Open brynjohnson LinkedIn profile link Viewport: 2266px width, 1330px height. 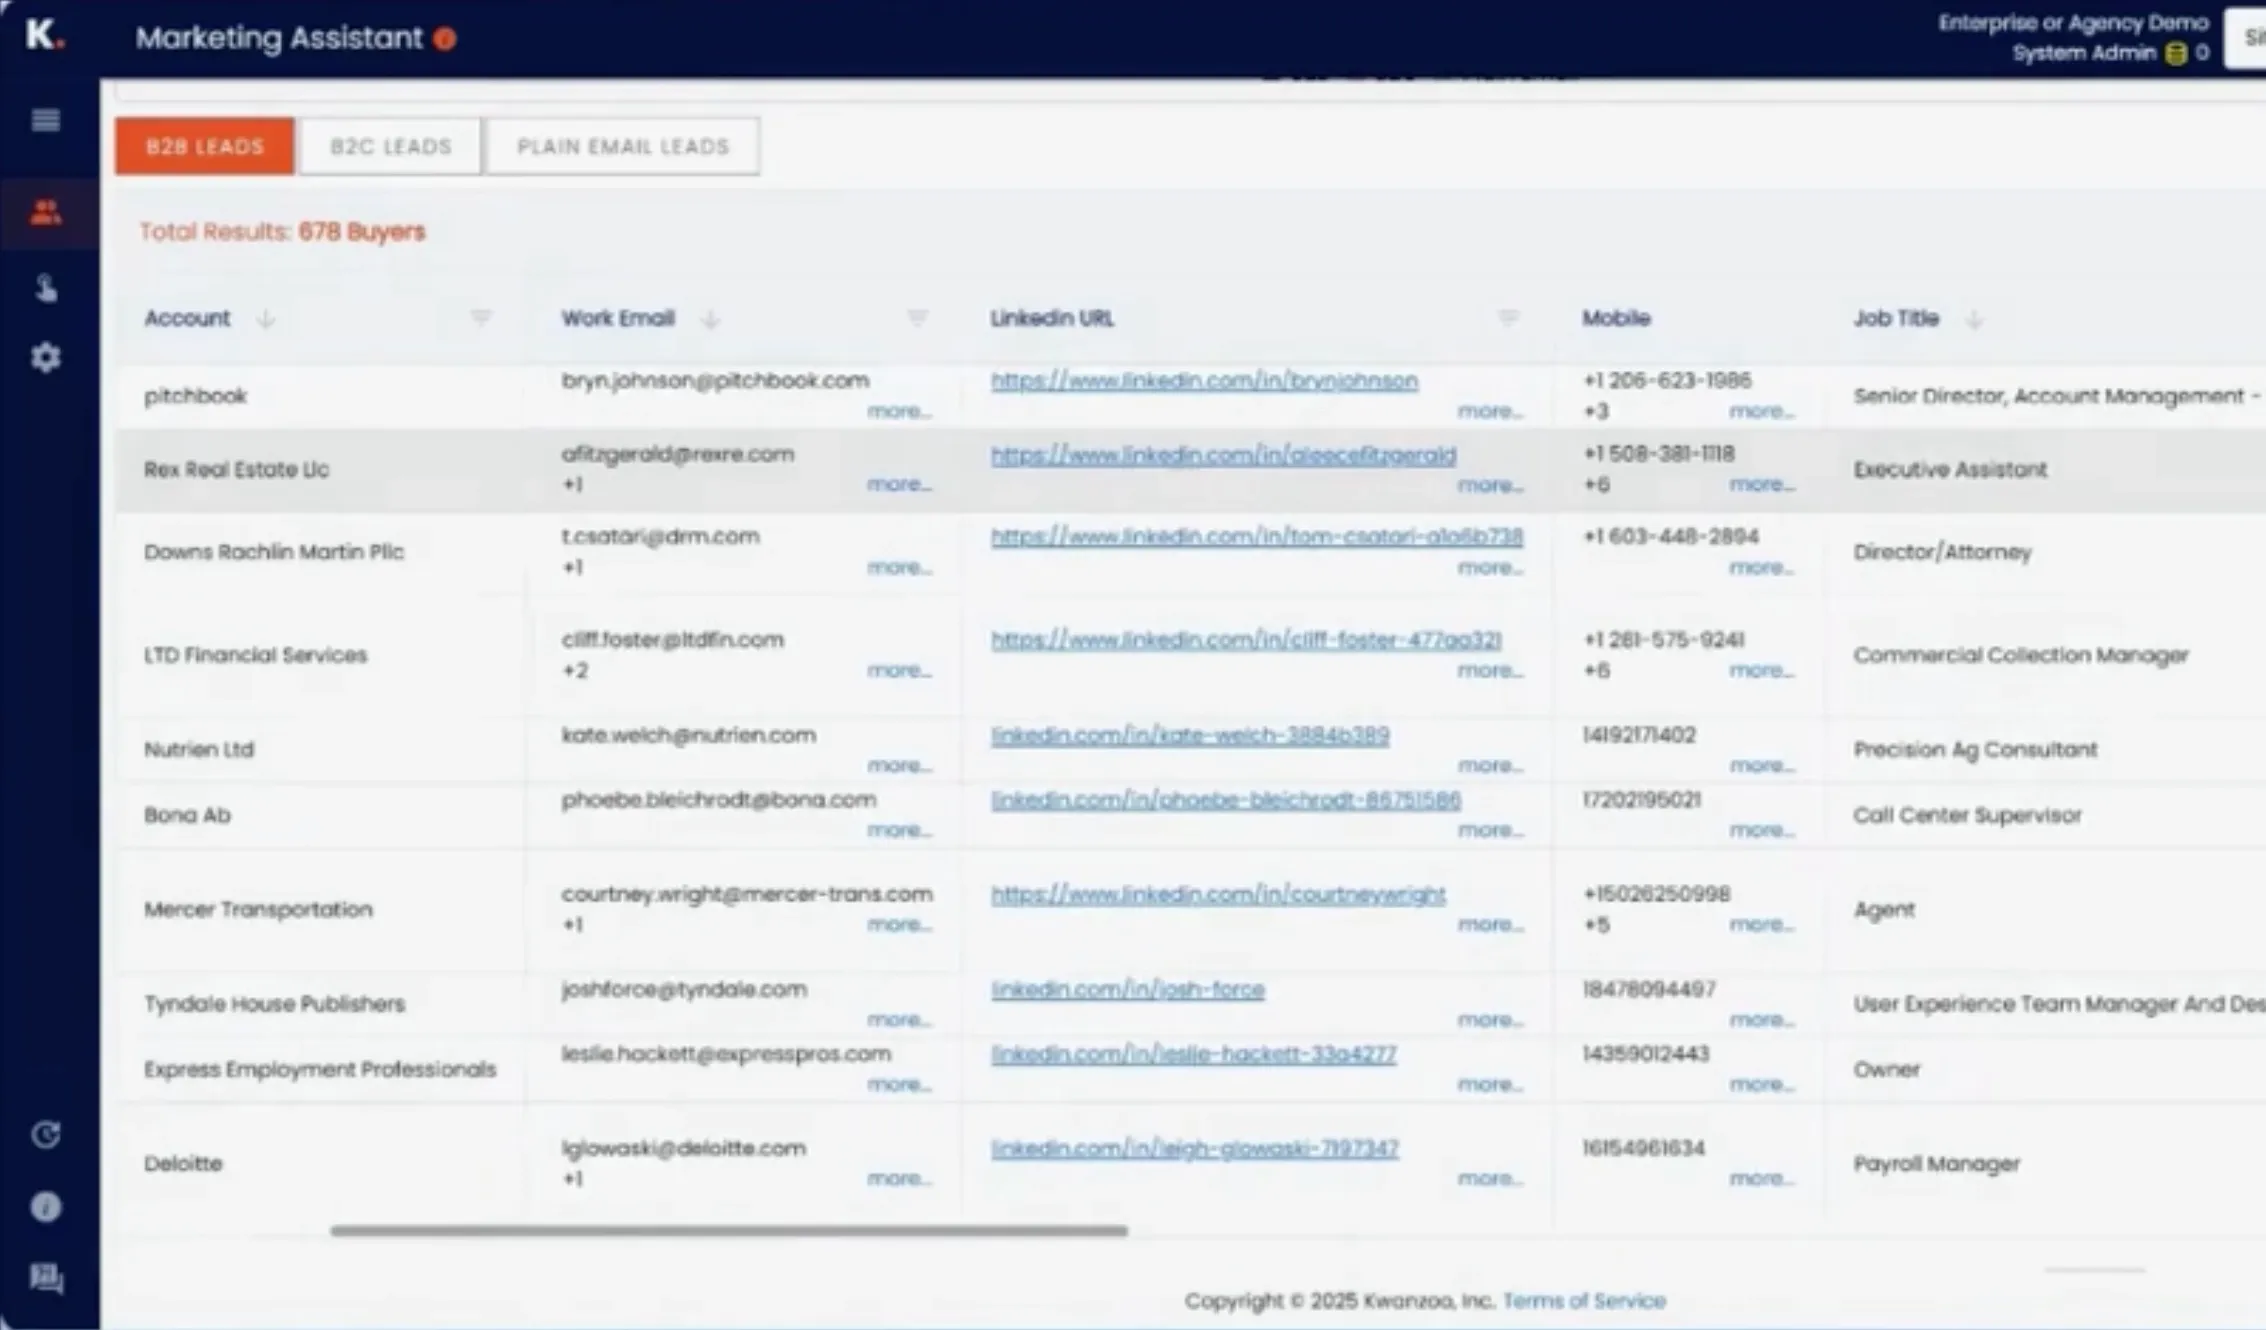point(1204,381)
